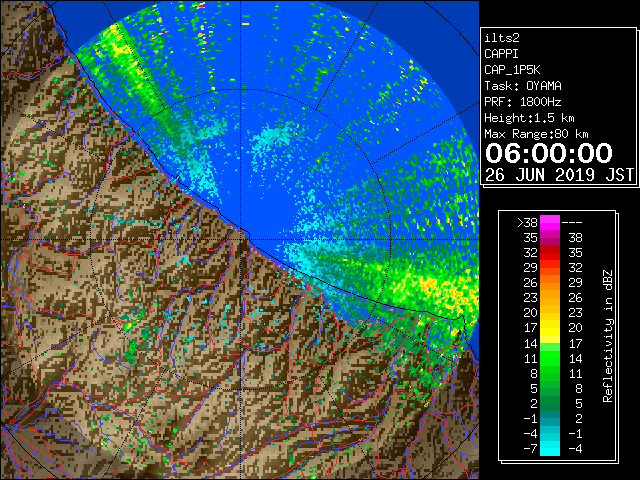Click the 'Max Range:80 km' line
Screen dimensions: 640x480
pos(536,134)
